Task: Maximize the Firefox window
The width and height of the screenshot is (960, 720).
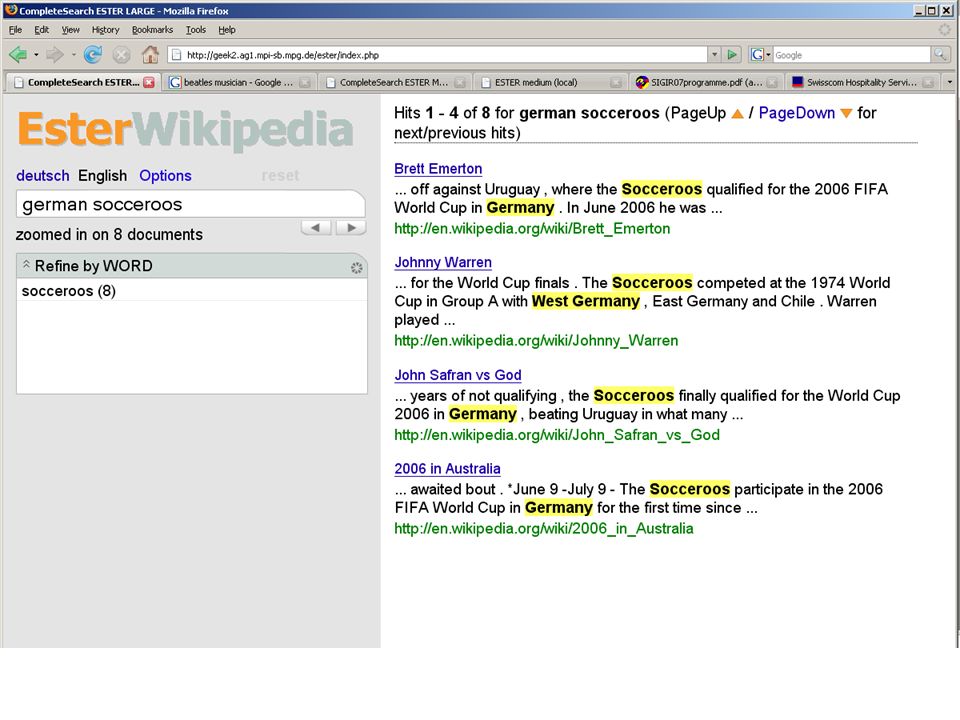Action: point(931,10)
